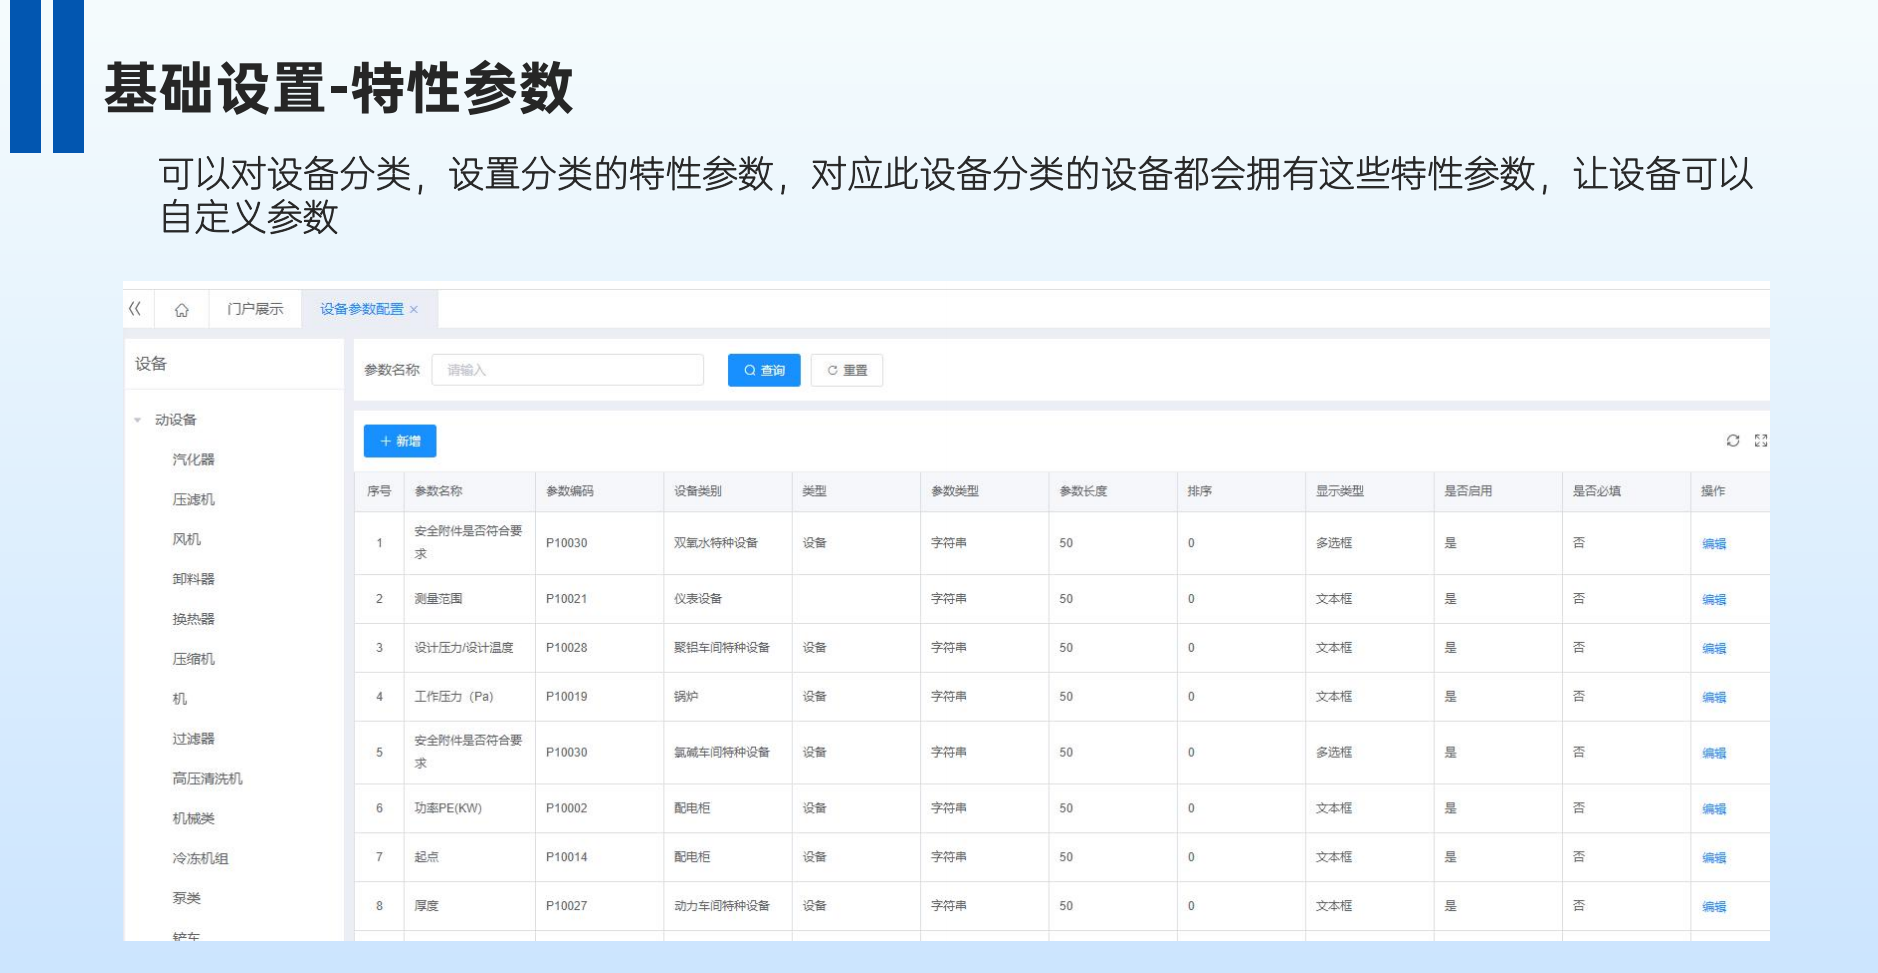Edit the row for 功率PE(KW)
Image resolution: width=1878 pixels, height=973 pixels.
coord(1714,809)
